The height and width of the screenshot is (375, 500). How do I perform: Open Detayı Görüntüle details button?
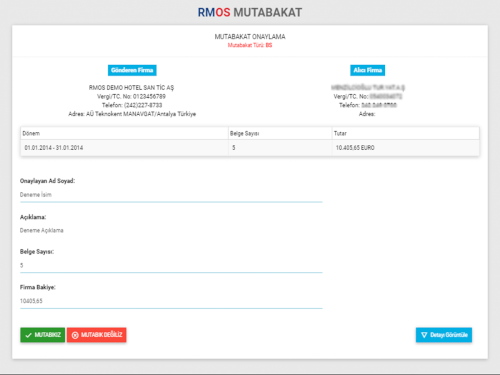pos(444,335)
